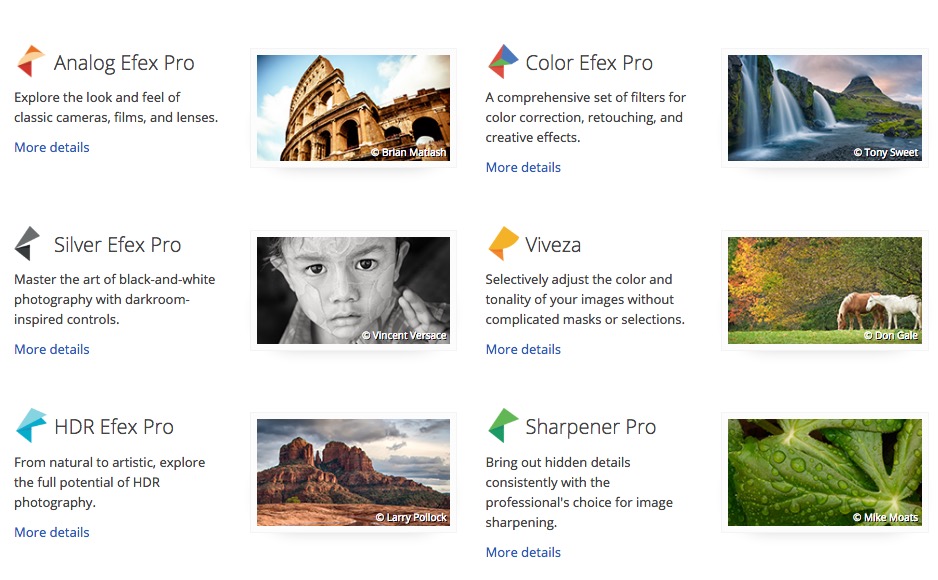Open More details under Silver Efex Pro
This screenshot has height=580, width=938.
tap(52, 349)
